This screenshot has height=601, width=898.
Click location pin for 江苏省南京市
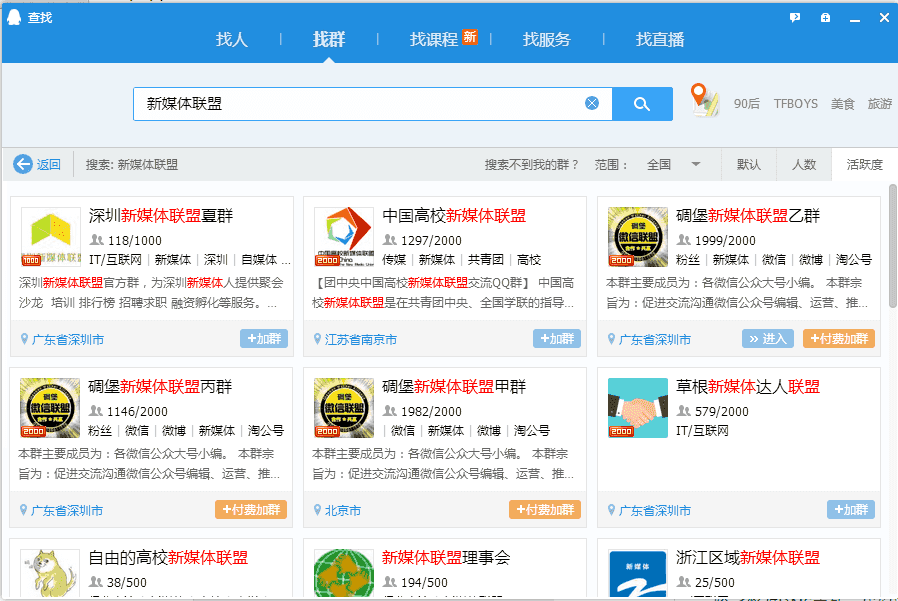[x=316, y=339]
